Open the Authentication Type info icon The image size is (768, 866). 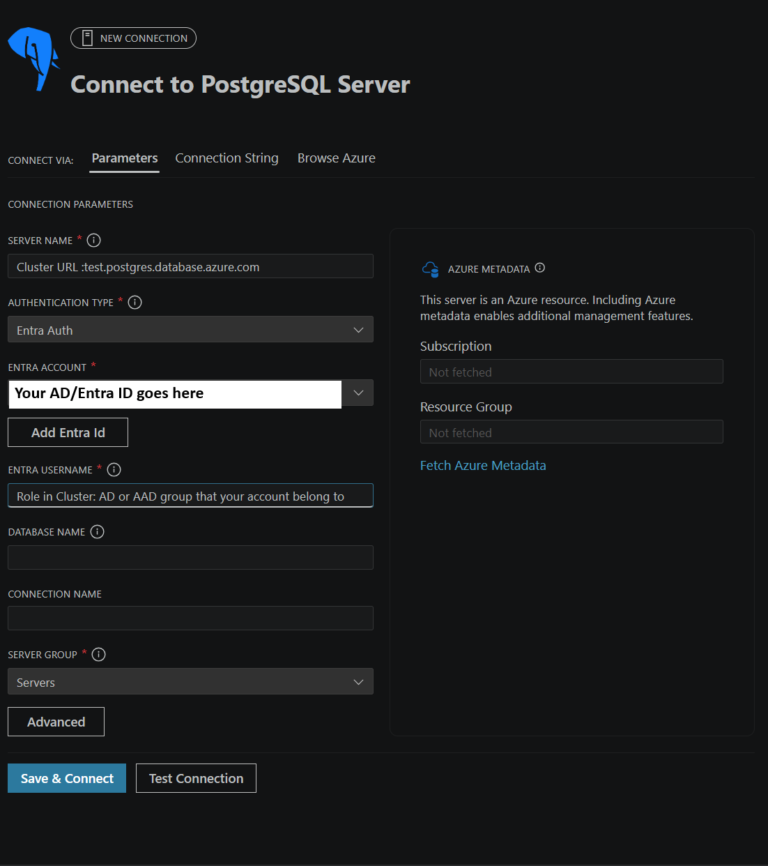click(x=135, y=302)
